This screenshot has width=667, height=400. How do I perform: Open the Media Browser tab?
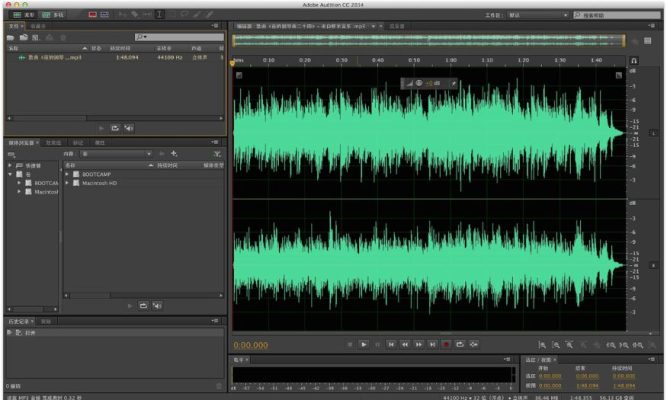(x=22, y=143)
